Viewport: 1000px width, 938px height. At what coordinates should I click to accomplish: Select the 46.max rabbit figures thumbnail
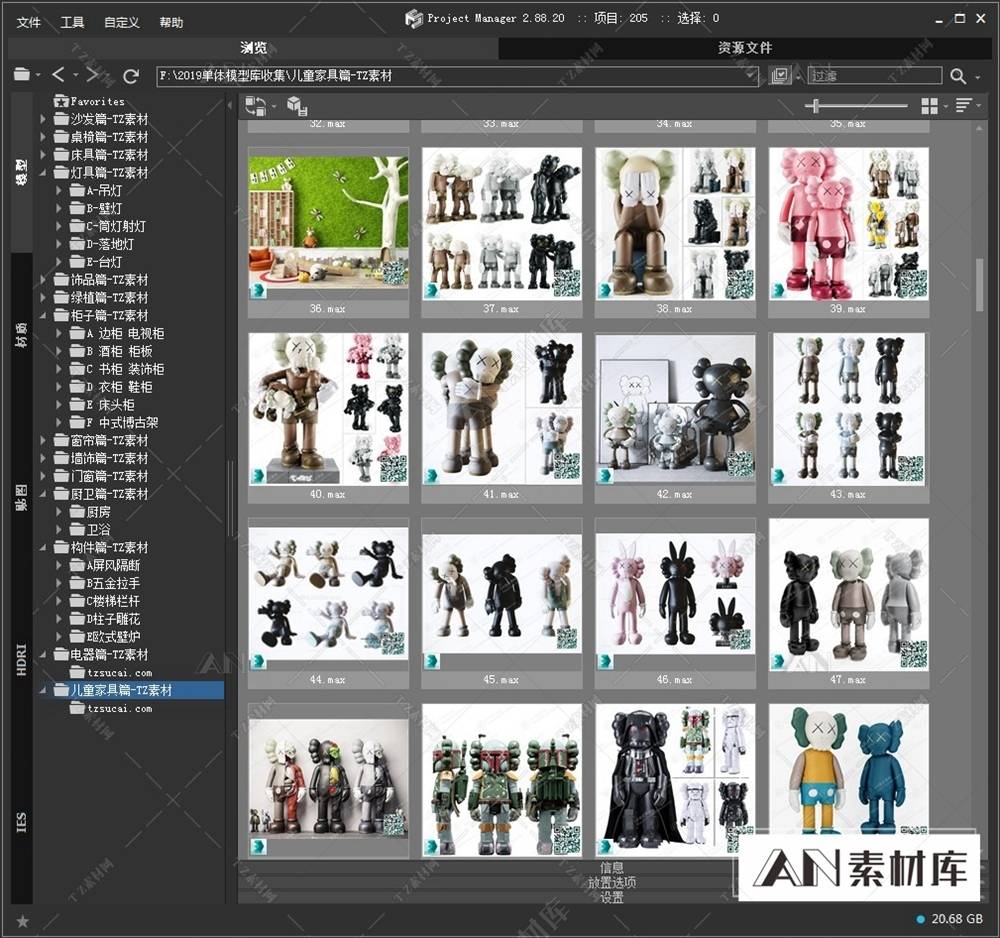[x=675, y=602]
